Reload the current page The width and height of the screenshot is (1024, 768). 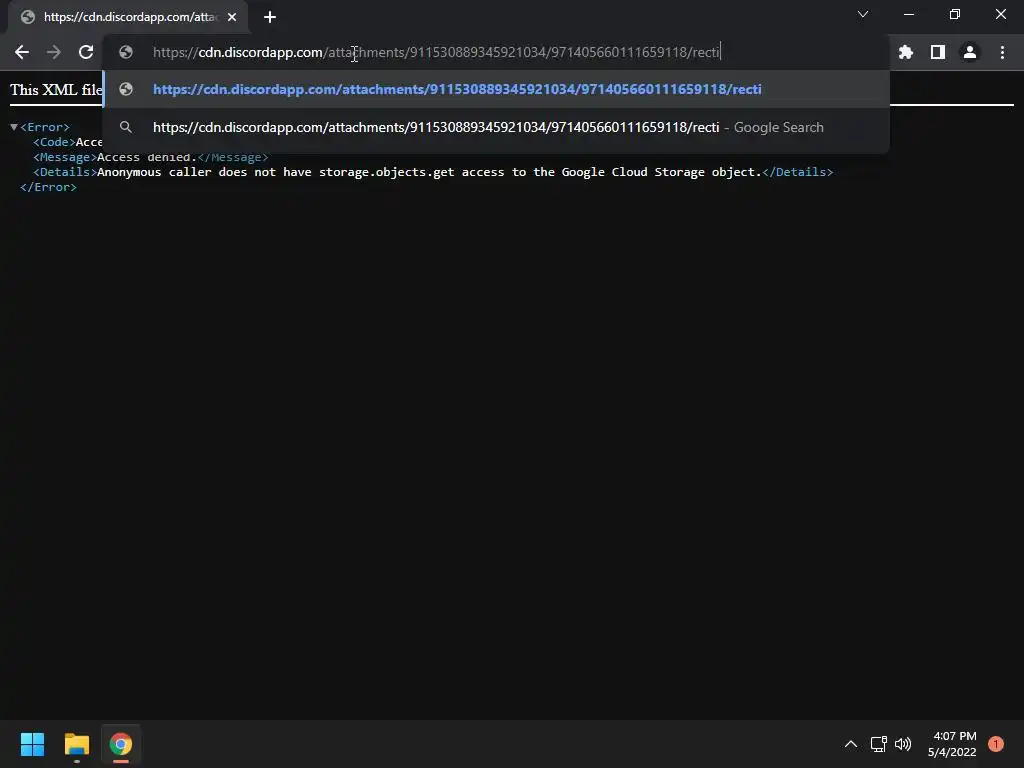86,52
